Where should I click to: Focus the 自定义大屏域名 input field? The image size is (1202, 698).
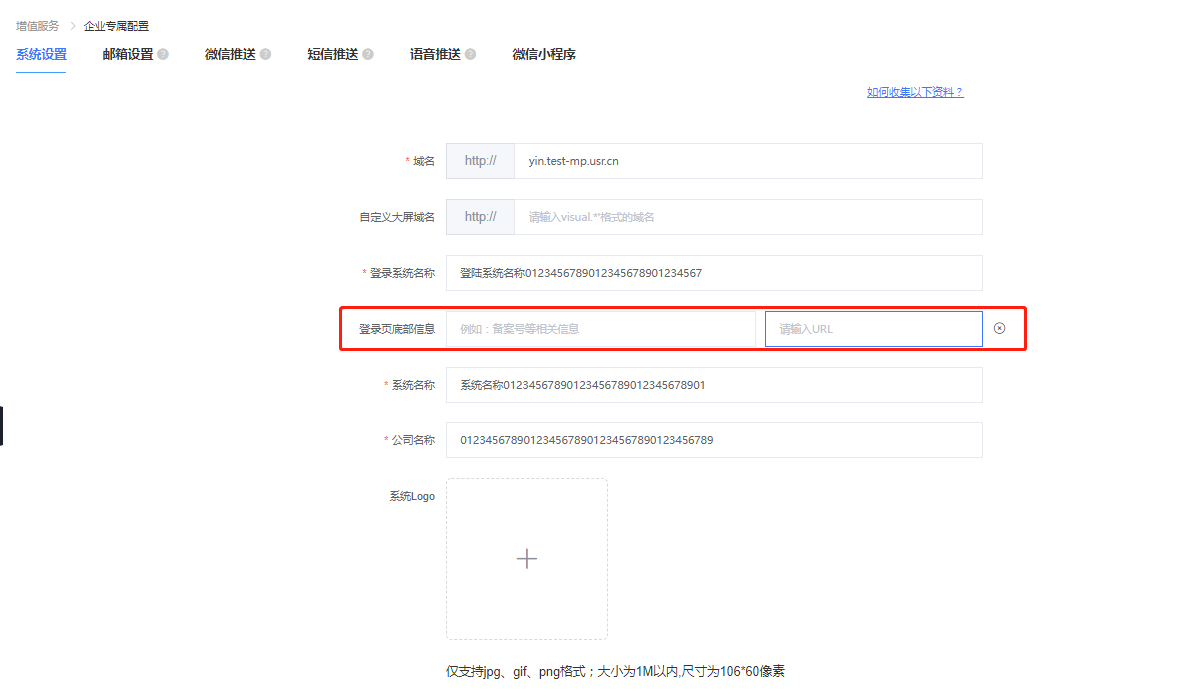click(748, 217)
